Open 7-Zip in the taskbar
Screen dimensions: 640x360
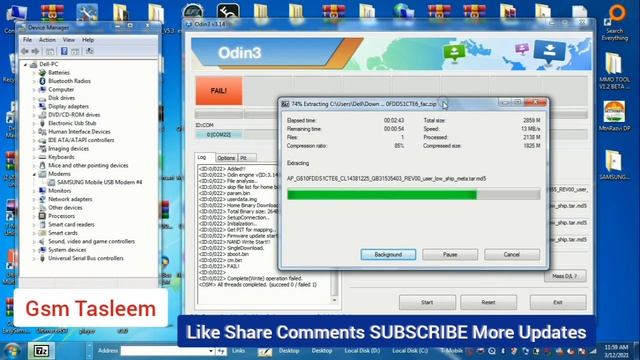(41, 351)
